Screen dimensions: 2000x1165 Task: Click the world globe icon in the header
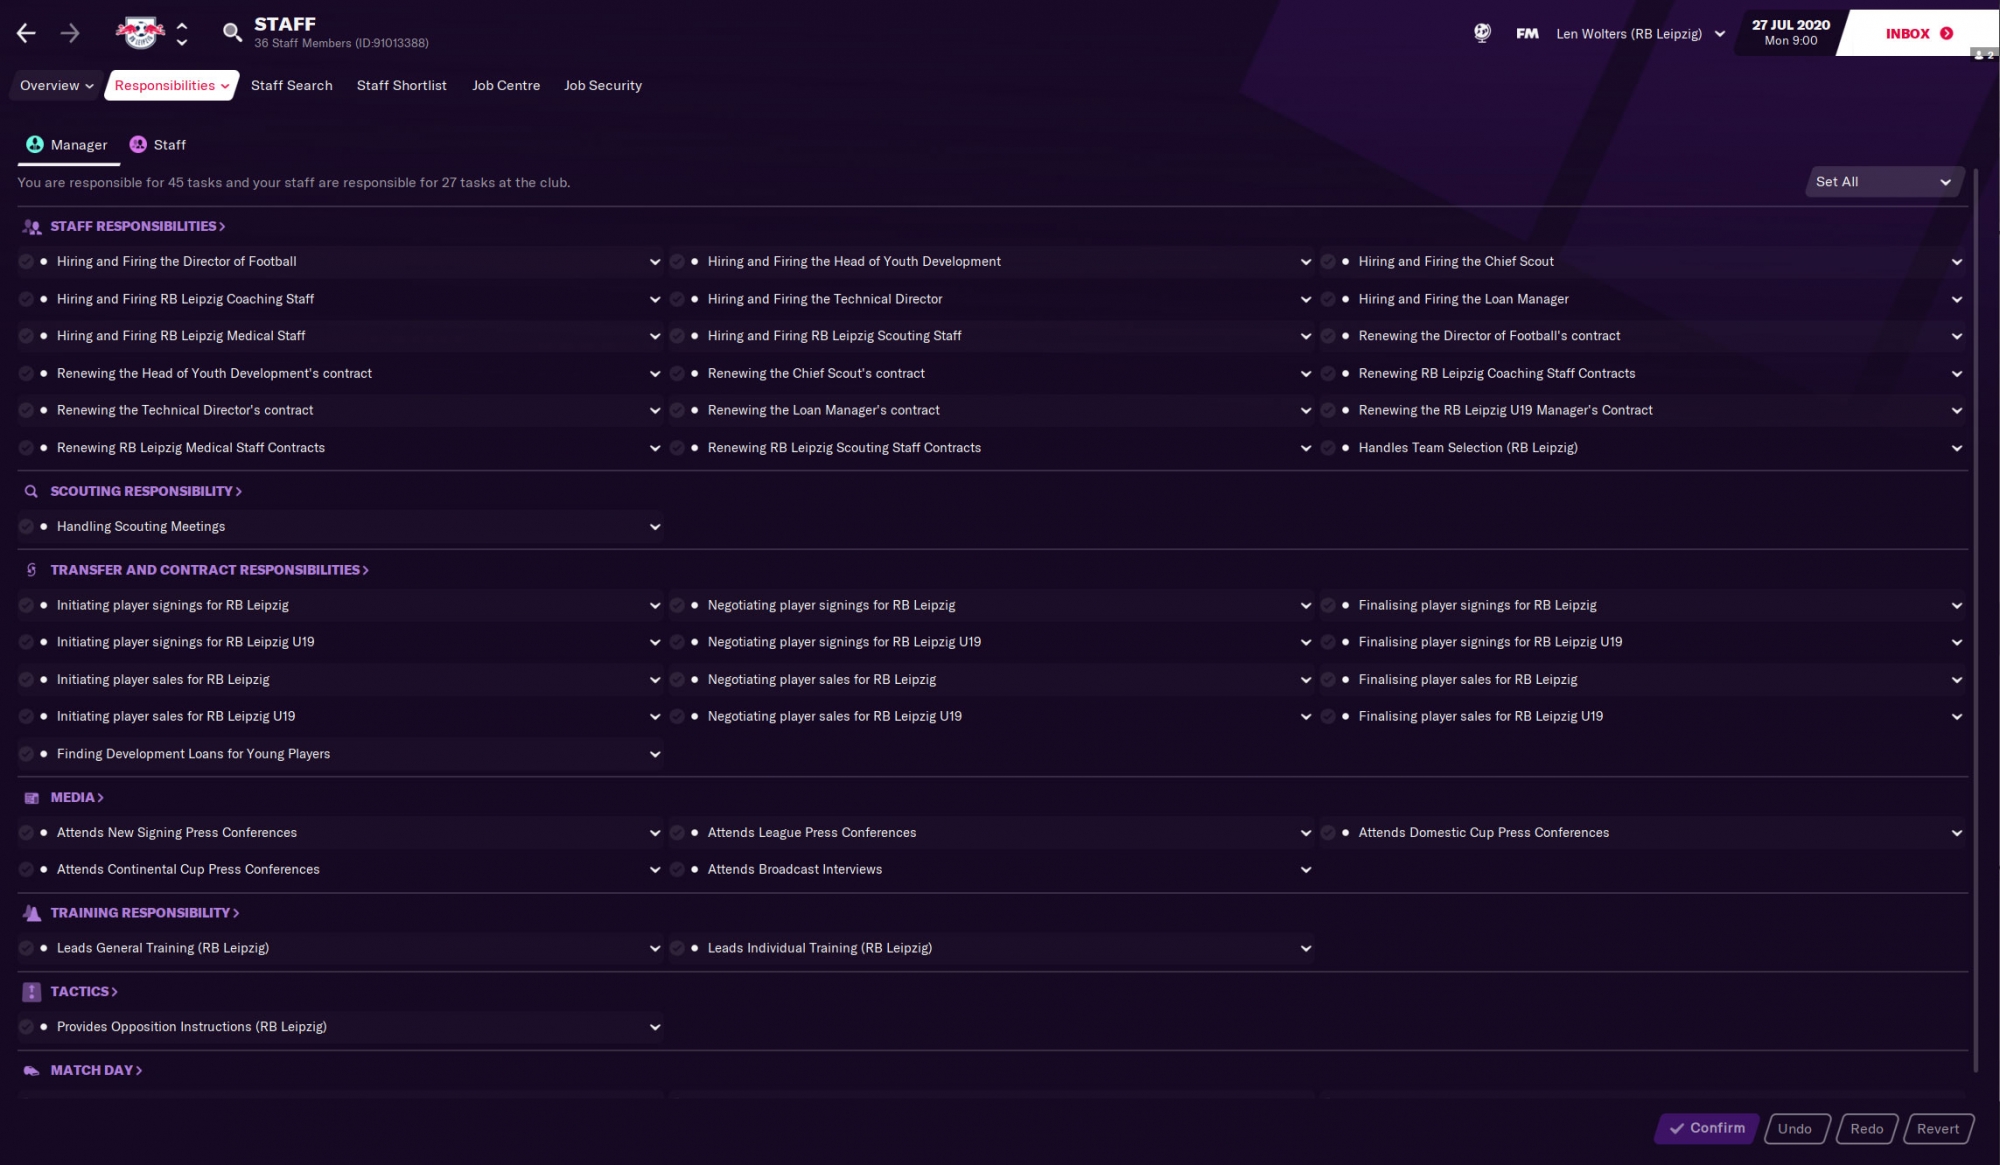pyautogui.click(x=1482, y=33)
